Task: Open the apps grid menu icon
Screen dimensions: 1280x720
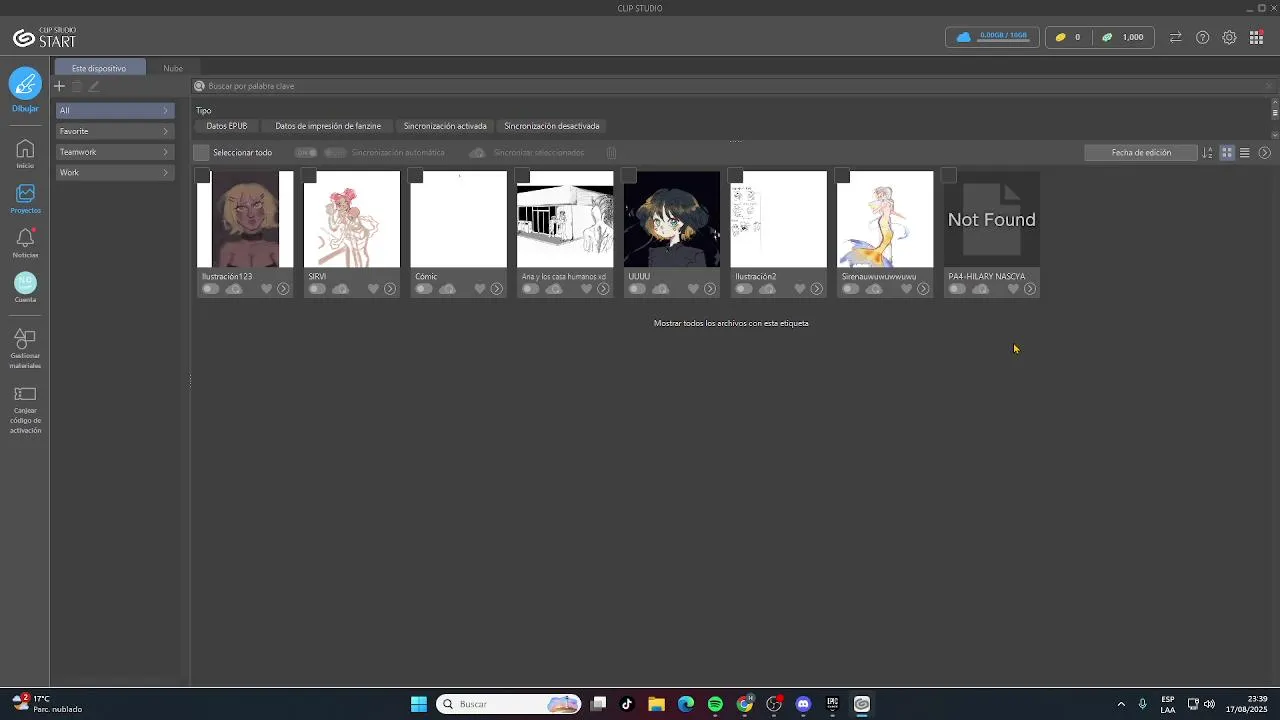Action: point(1257,37)
